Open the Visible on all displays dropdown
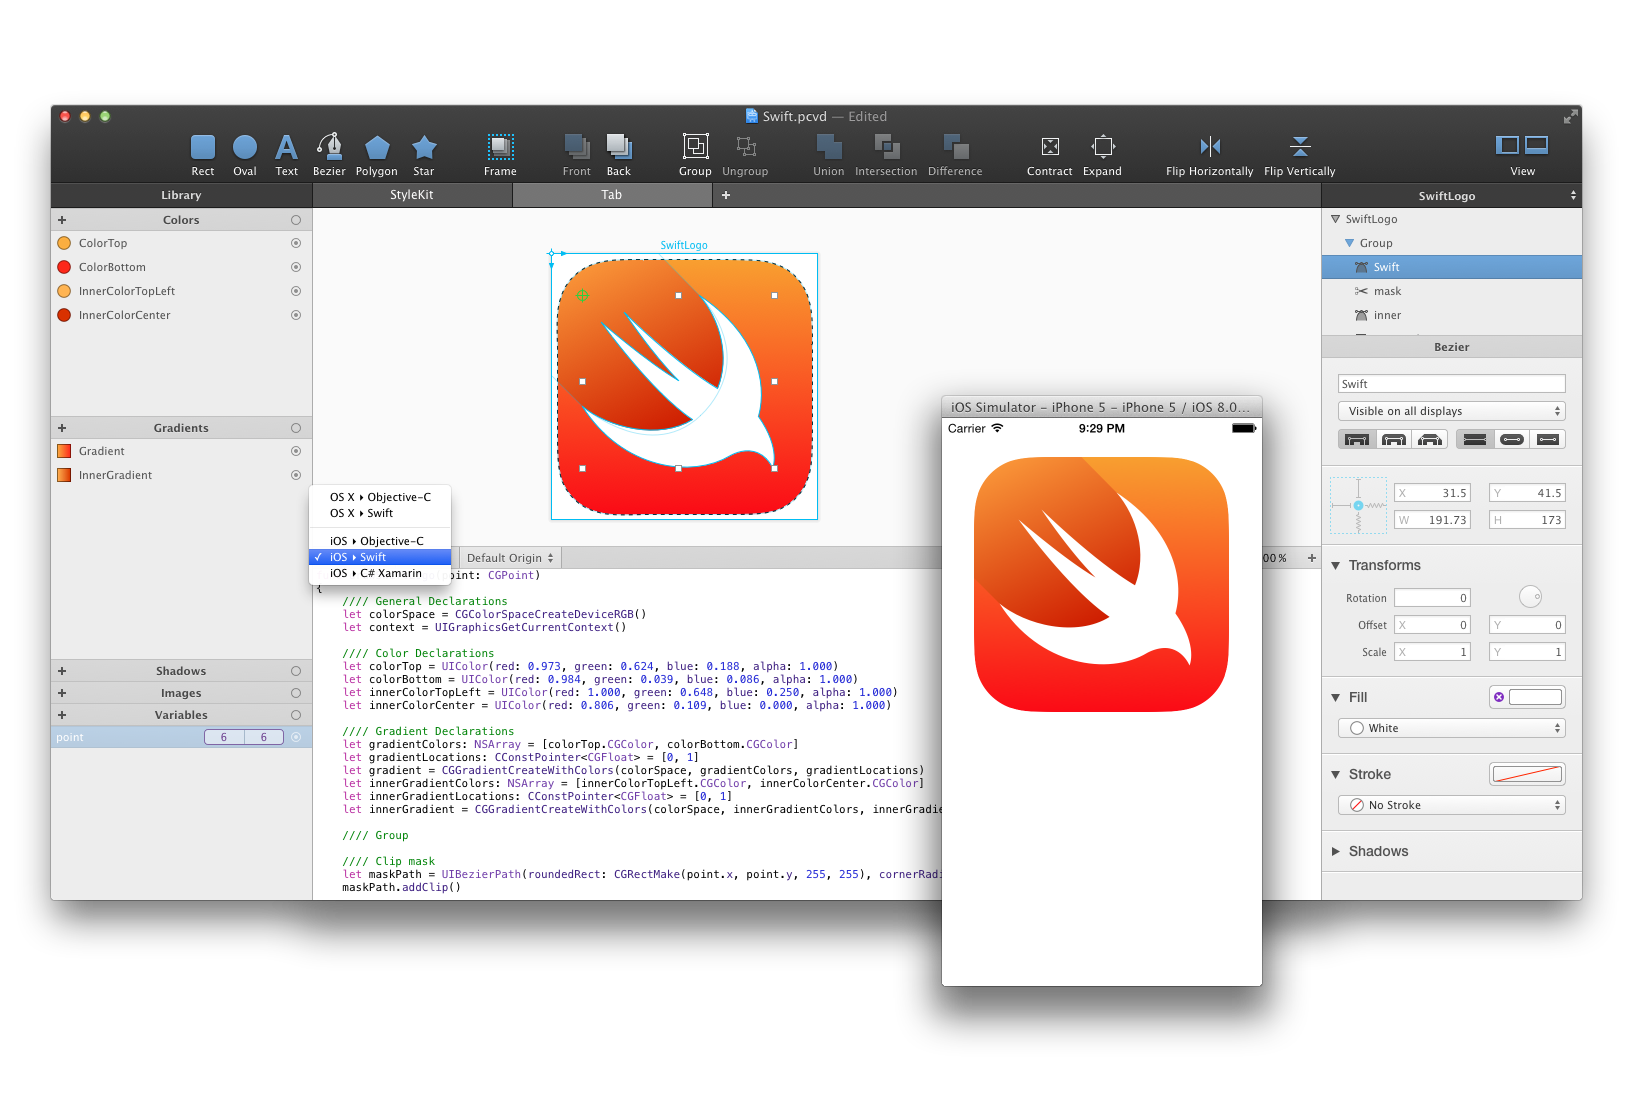 coord(1451,411)
